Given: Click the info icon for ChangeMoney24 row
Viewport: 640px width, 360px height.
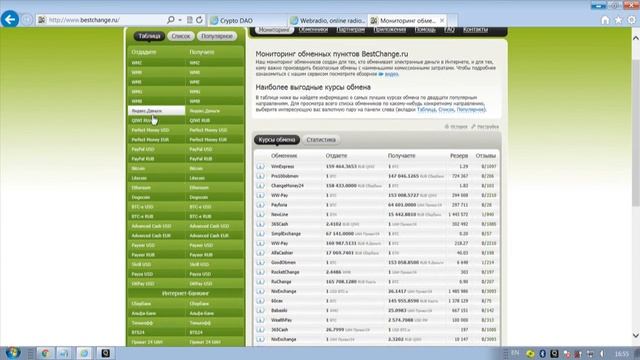Looking at the screenshot, I should (260, 186).
